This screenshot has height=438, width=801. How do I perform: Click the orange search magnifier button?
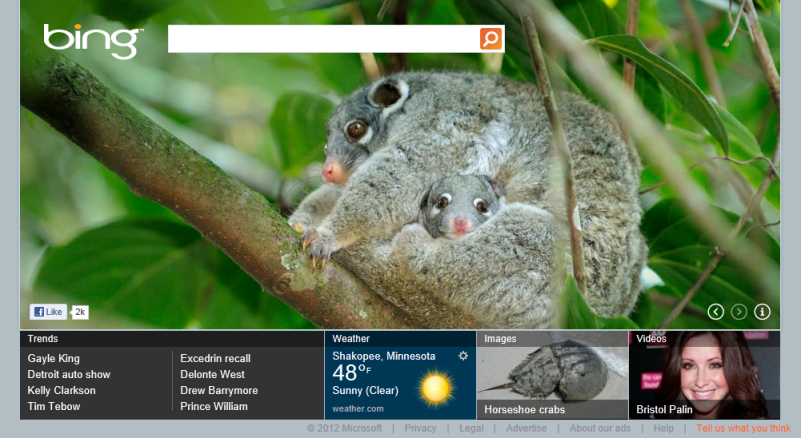pos(491,39)
